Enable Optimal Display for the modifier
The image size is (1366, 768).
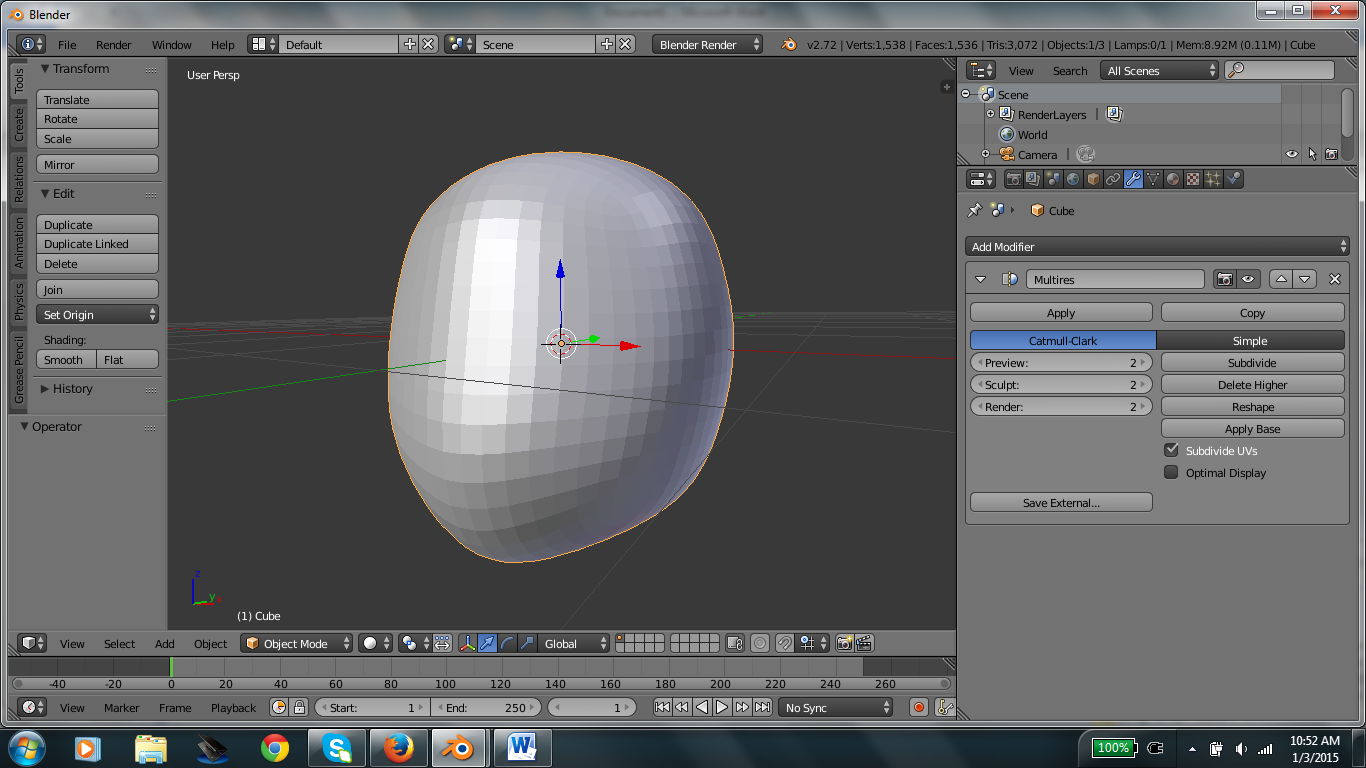coord(1171,472)
